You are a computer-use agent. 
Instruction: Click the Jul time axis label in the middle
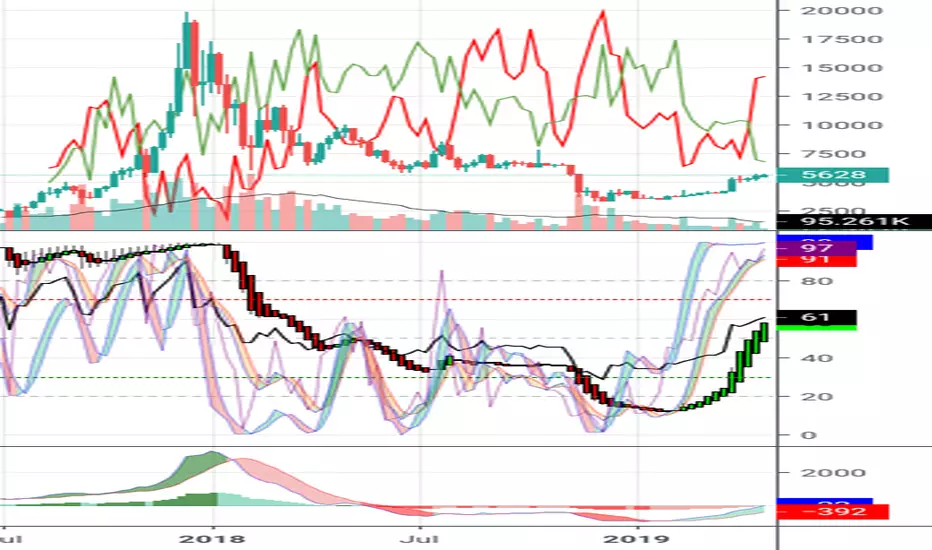420,539
